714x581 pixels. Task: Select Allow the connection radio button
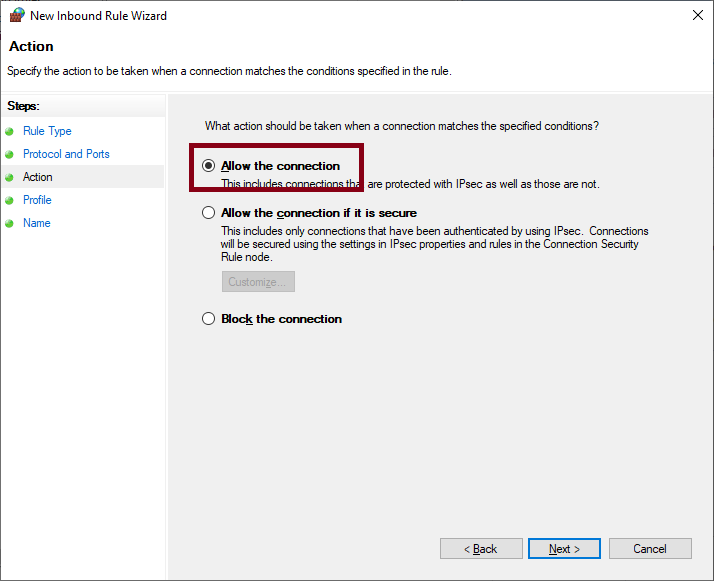pos(208,166)
